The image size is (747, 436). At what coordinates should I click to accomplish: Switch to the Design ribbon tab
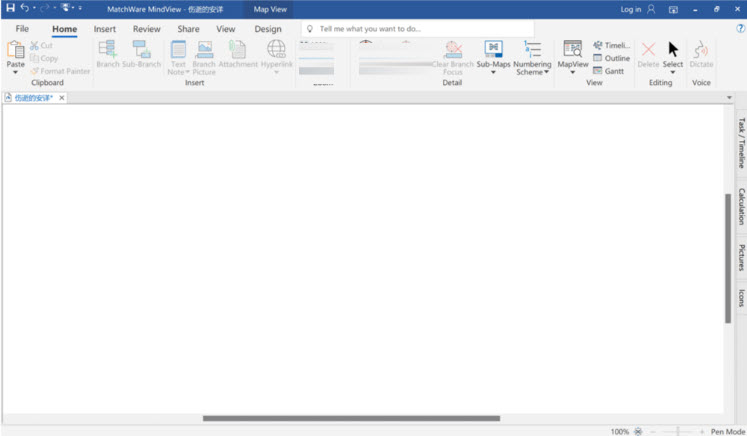tap(268, 29)
